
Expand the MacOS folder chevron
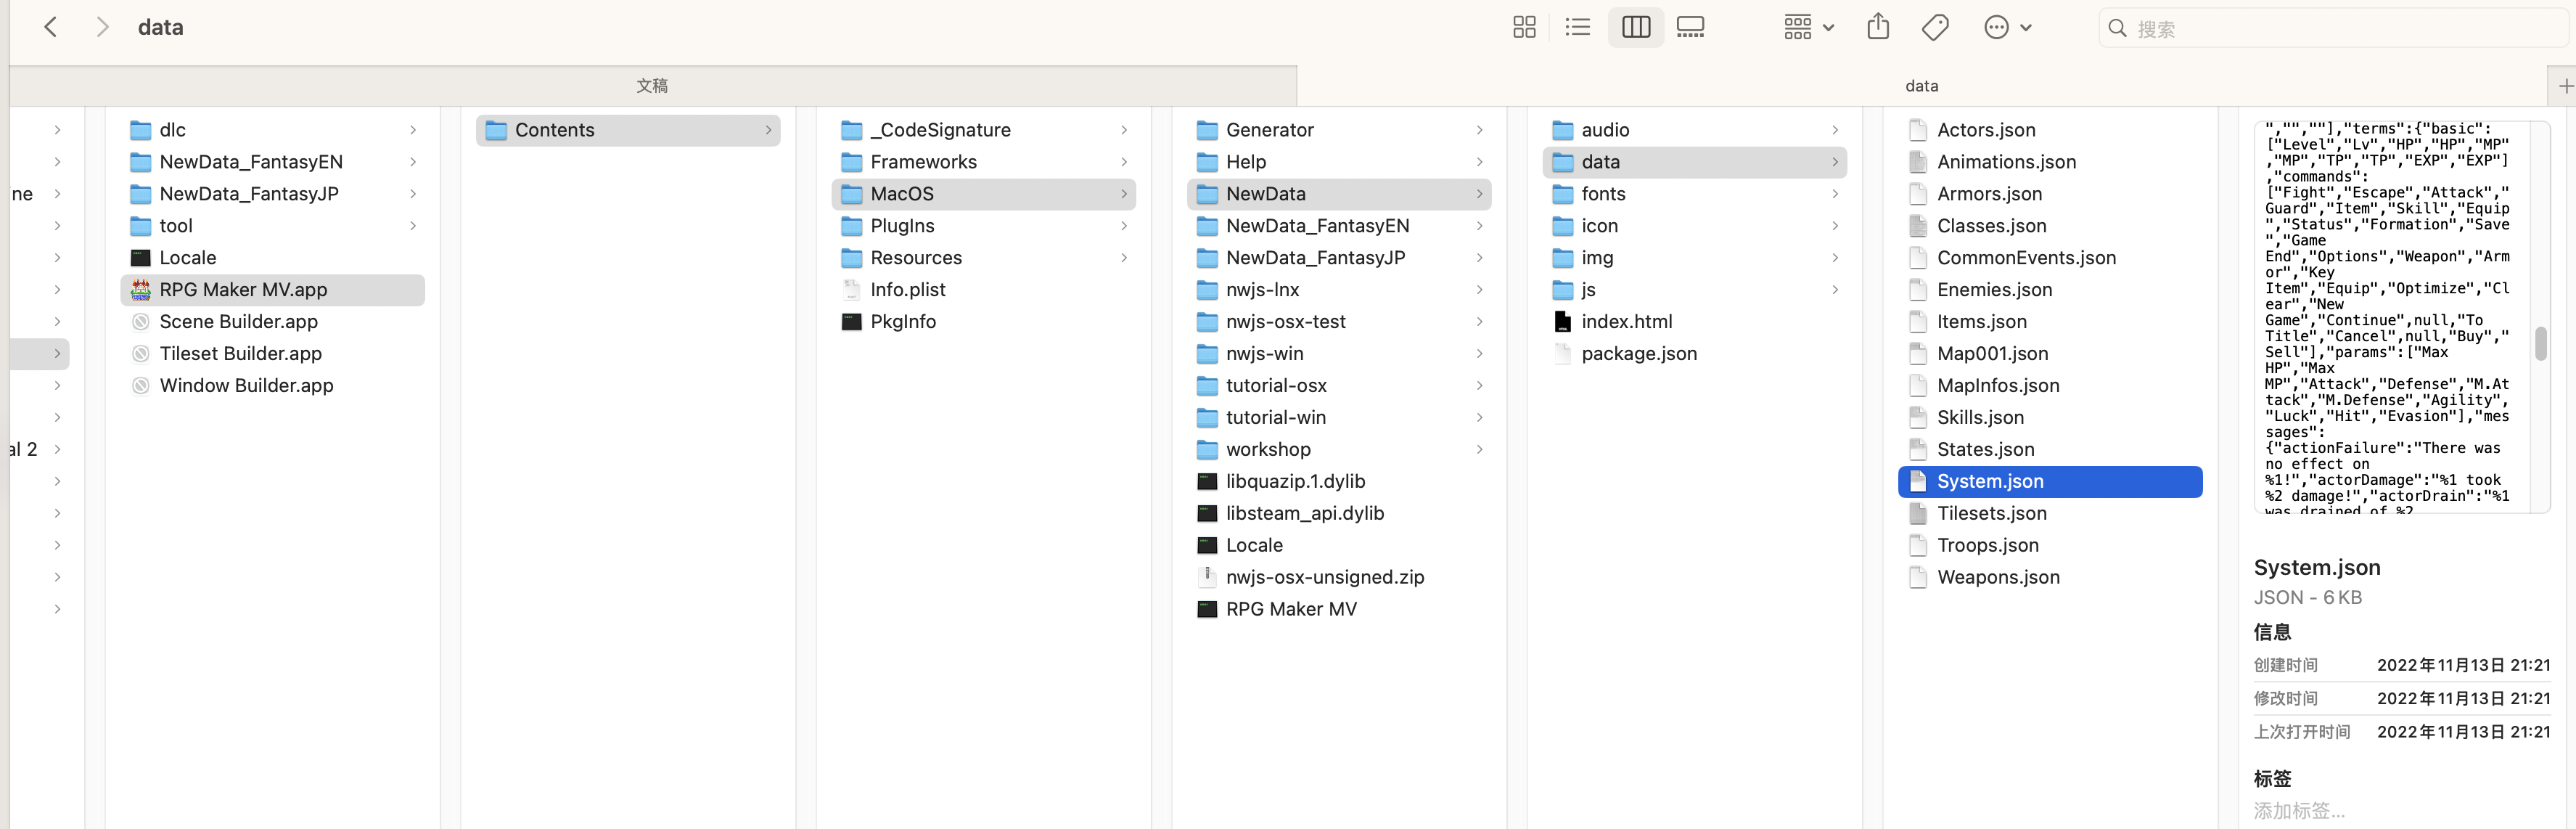[1124, 194]
